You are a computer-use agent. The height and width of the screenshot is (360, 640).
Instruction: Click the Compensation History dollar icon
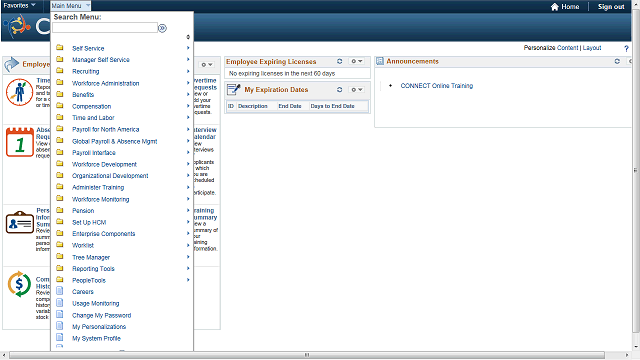point(19,284)
